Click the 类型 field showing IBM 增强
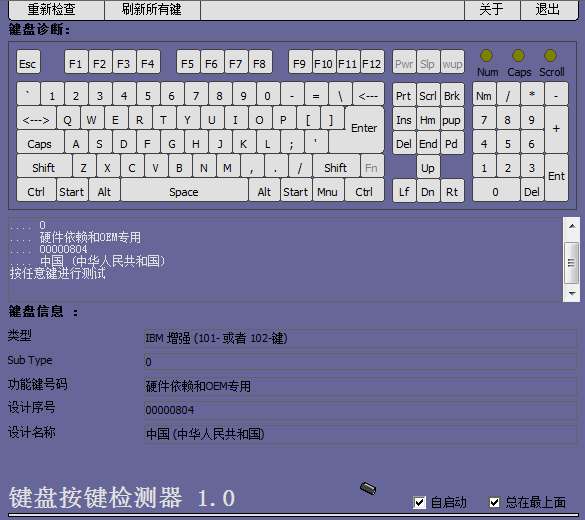 360,338
